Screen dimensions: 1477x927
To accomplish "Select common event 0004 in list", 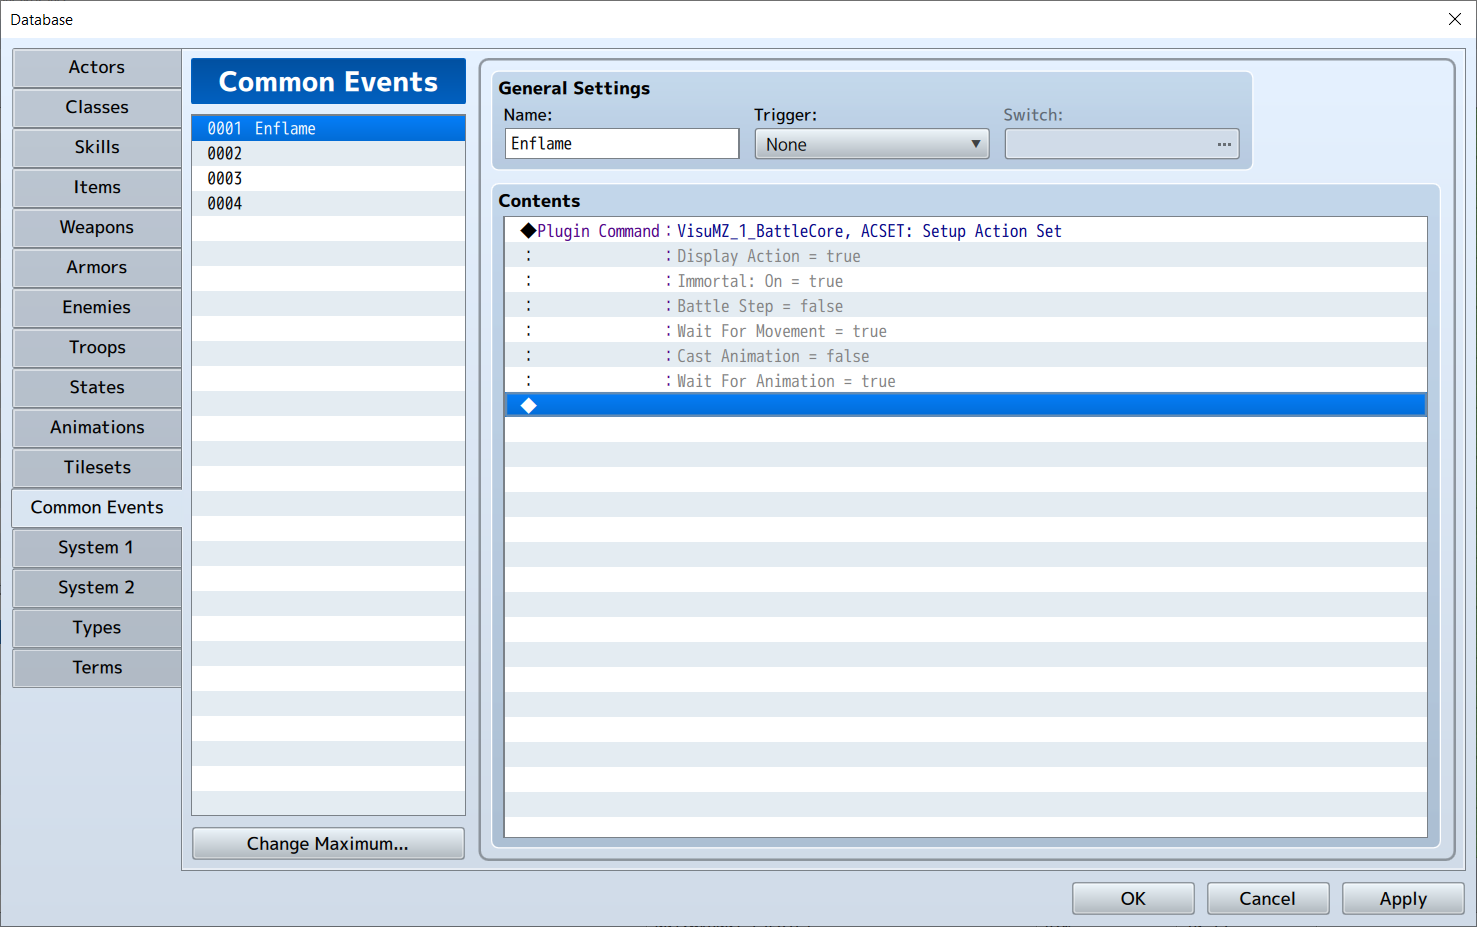I will [328, 204].
